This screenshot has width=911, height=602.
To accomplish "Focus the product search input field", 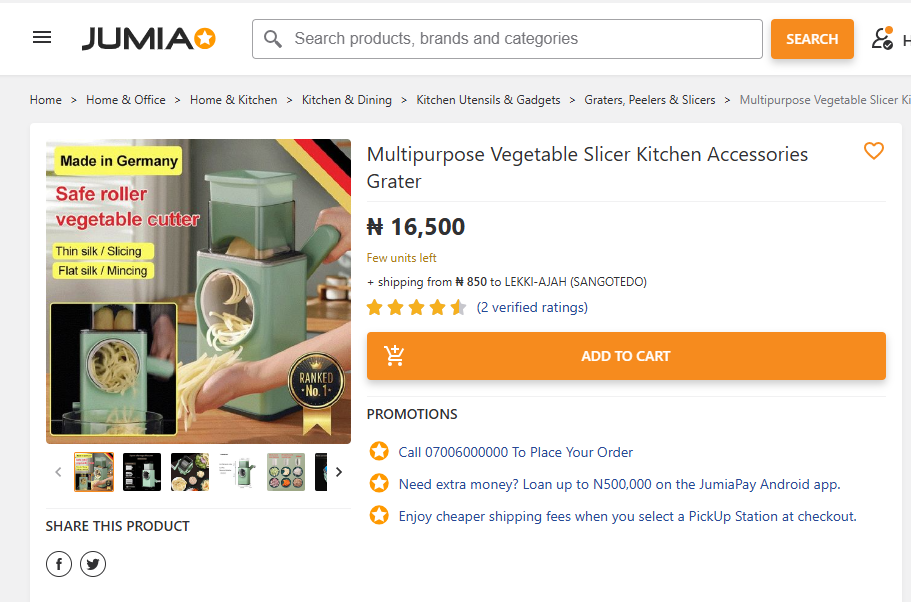I will [520, 39].
